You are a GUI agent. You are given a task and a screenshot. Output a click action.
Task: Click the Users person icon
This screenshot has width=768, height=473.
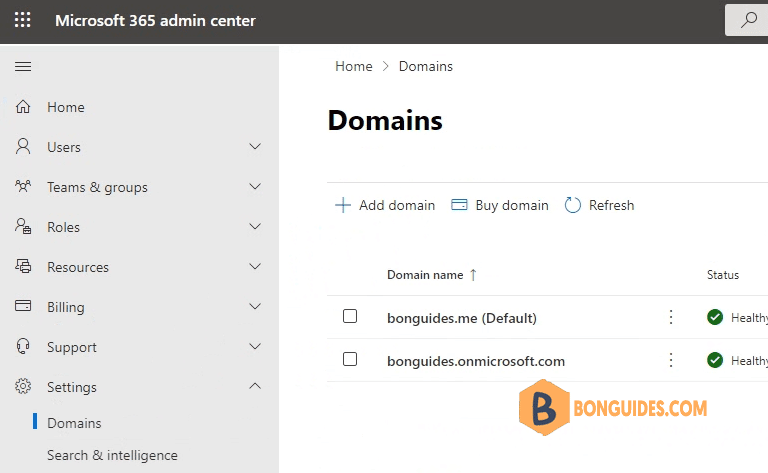[23, 146]
